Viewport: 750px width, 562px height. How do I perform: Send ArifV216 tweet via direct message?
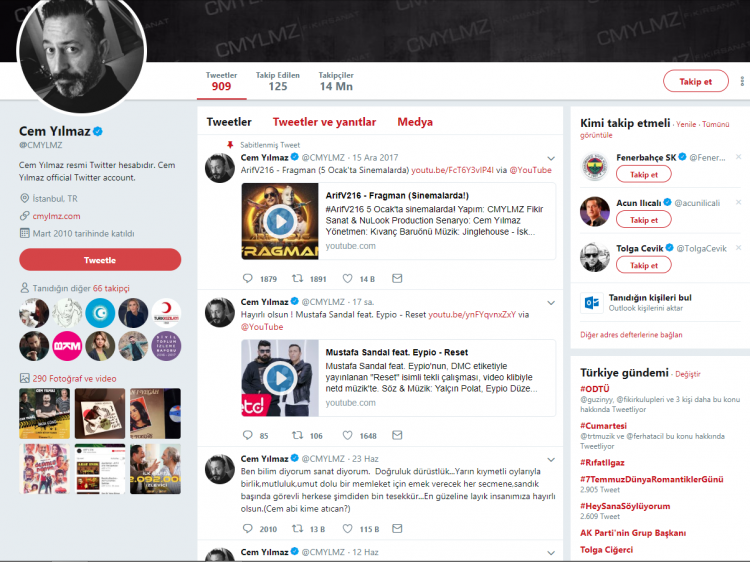point(397,278)
